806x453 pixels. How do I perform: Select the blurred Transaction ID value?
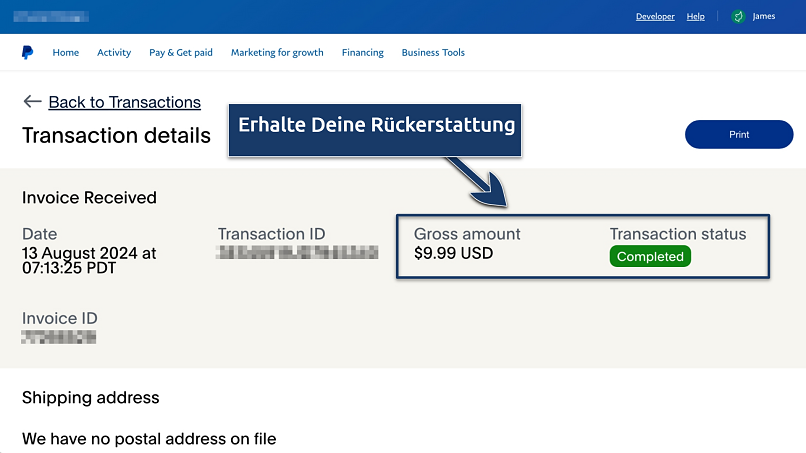click(x=298, y=252)
